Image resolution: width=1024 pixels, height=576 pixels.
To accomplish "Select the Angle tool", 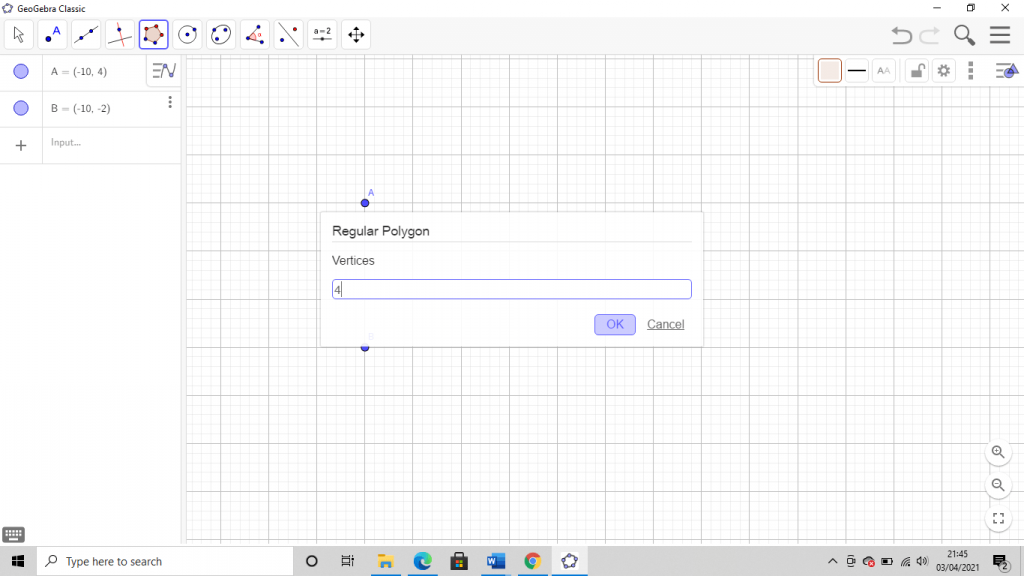I will [254, 34].
